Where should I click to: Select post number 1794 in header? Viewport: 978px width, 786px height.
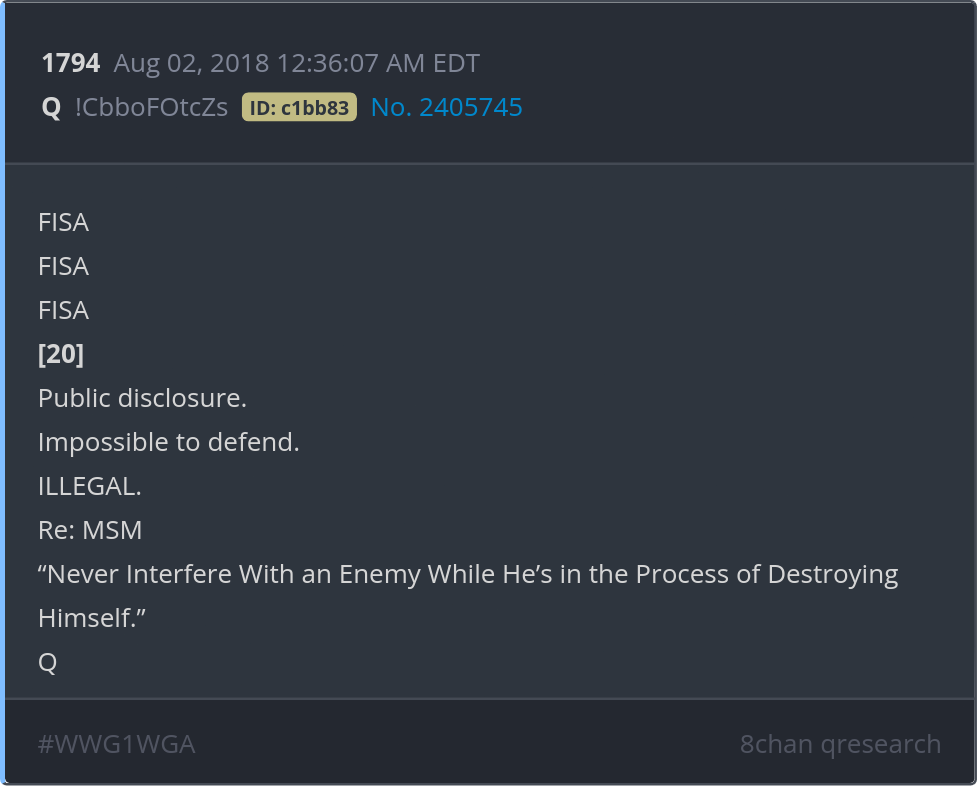(x=70, y=64)
